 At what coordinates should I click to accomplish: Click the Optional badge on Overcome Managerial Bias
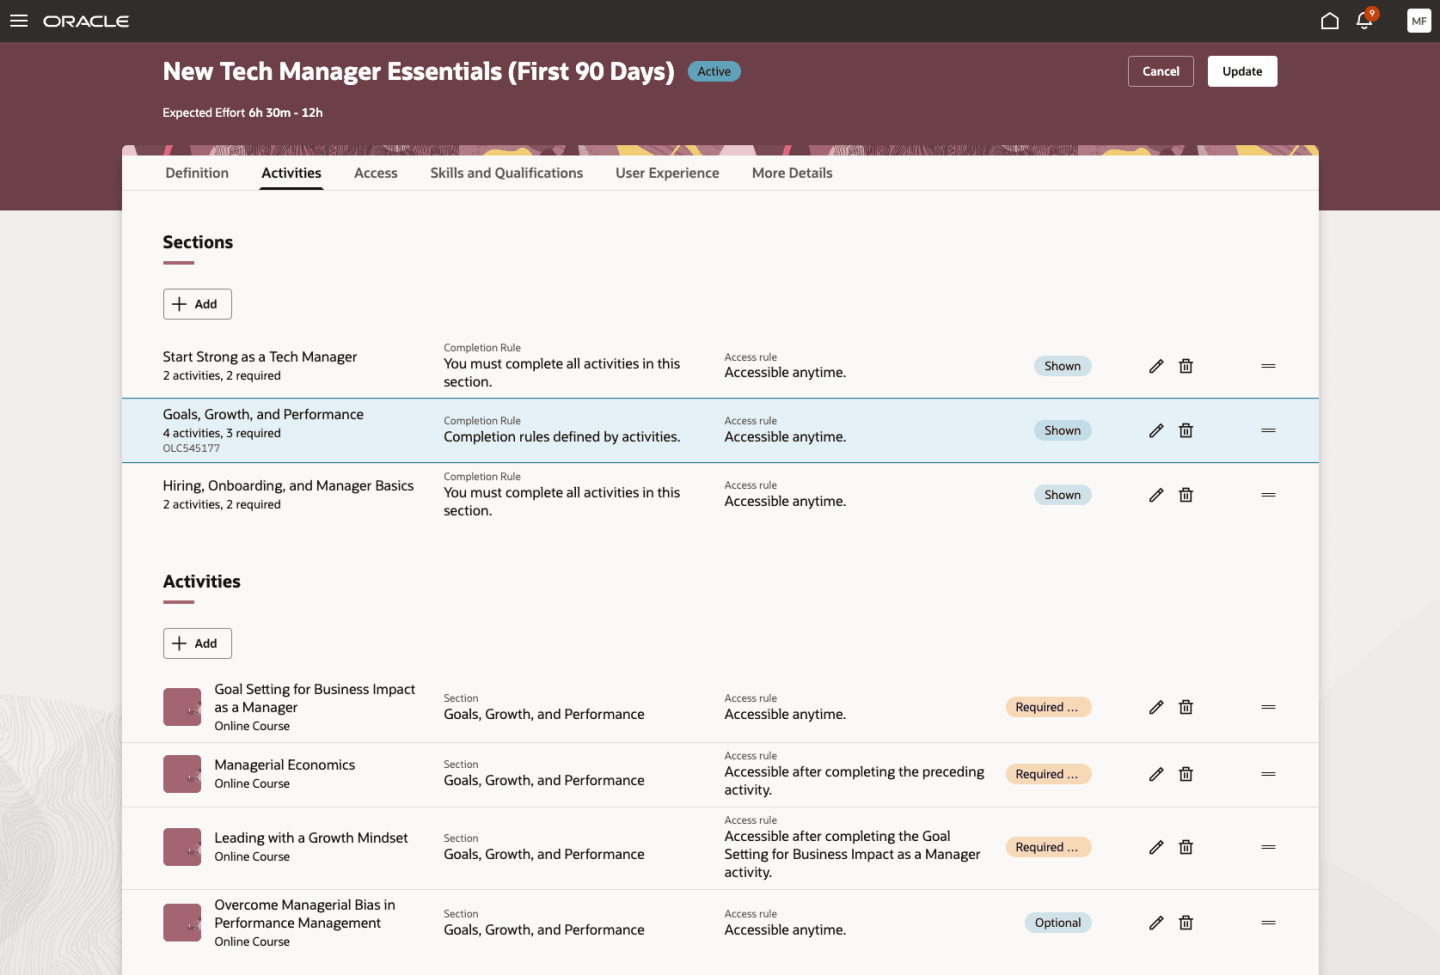[1058, 923]
